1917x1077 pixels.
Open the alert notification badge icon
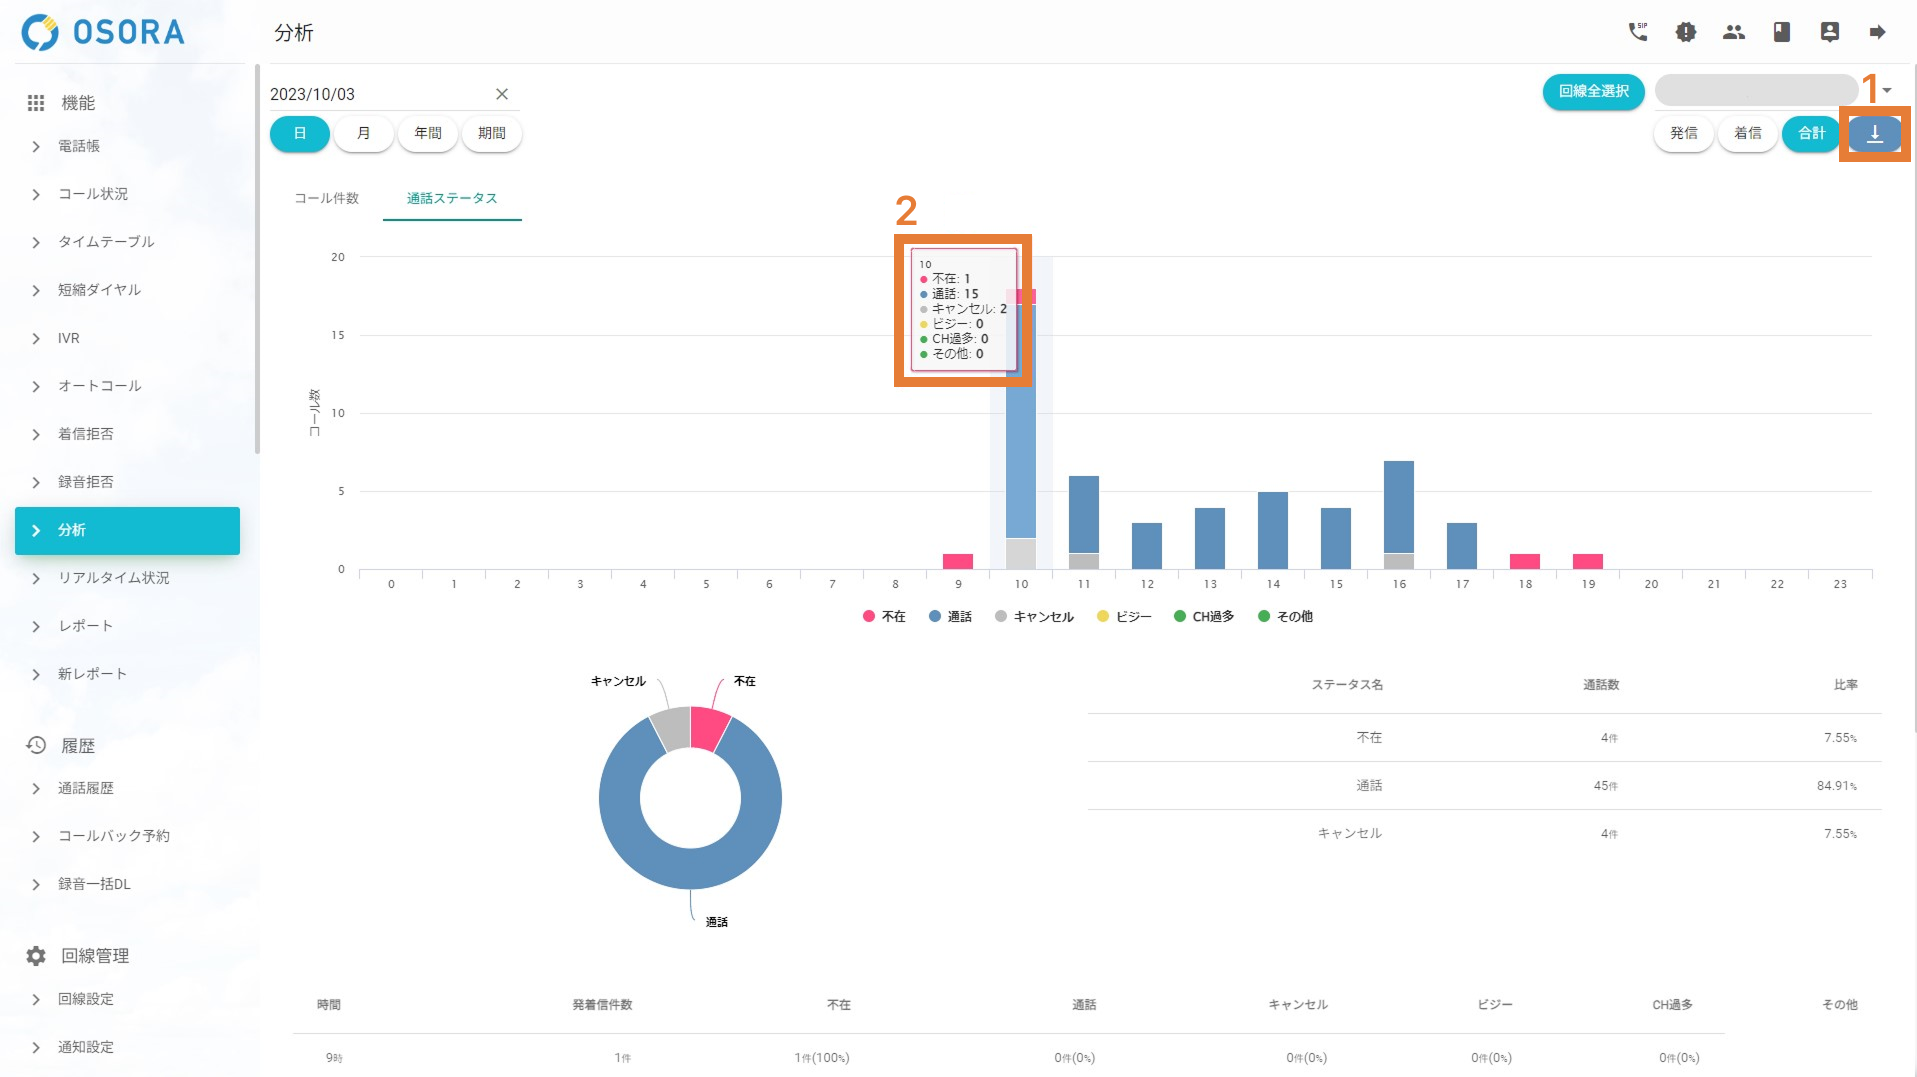pos(1685,32)
